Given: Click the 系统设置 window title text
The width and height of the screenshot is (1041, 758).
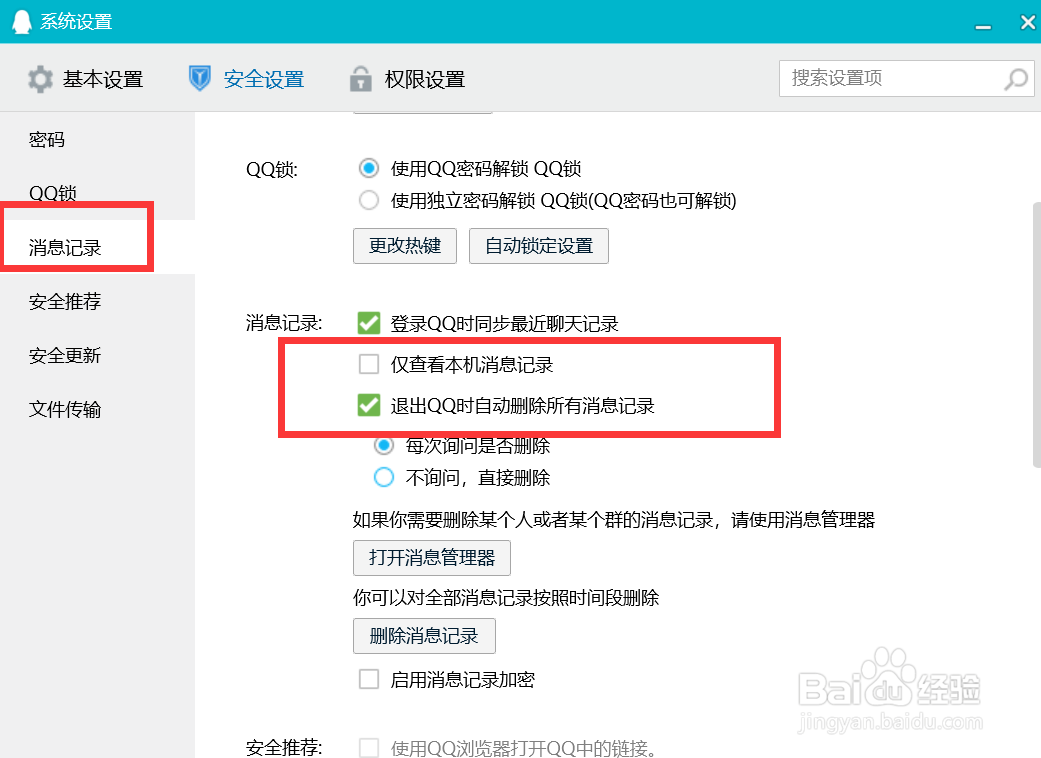Looking at the screenshot, I should [76, 22].
